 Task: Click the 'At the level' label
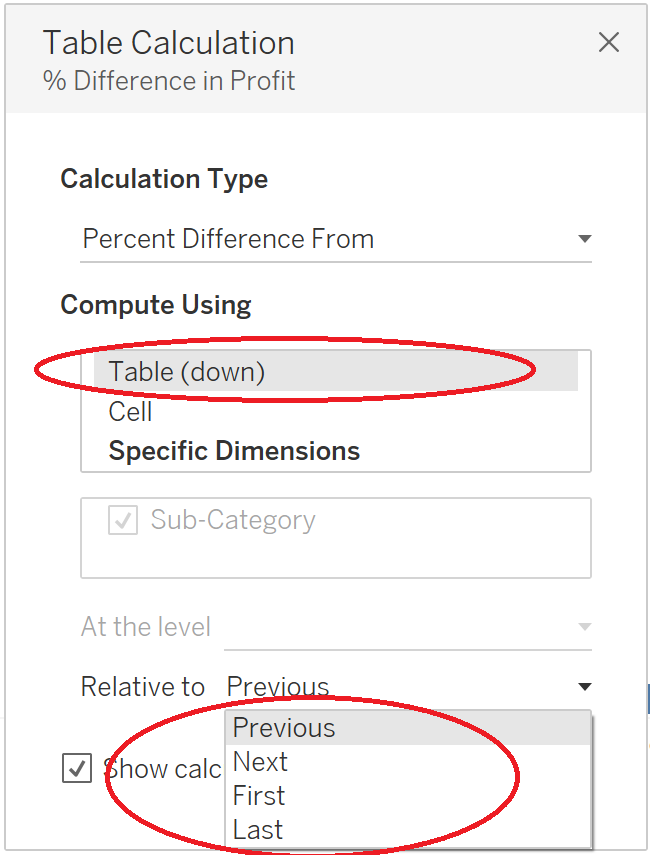tap(146, 627)
